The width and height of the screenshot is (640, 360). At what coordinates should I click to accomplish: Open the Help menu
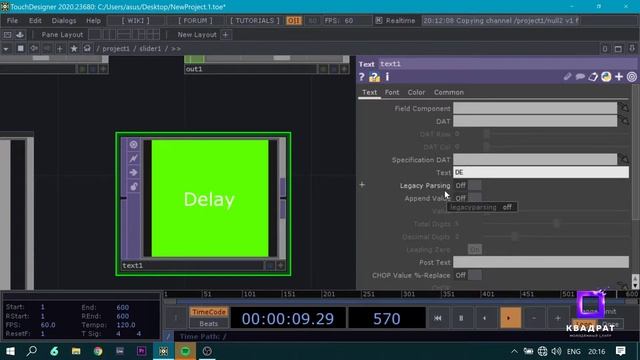[93, 20]
